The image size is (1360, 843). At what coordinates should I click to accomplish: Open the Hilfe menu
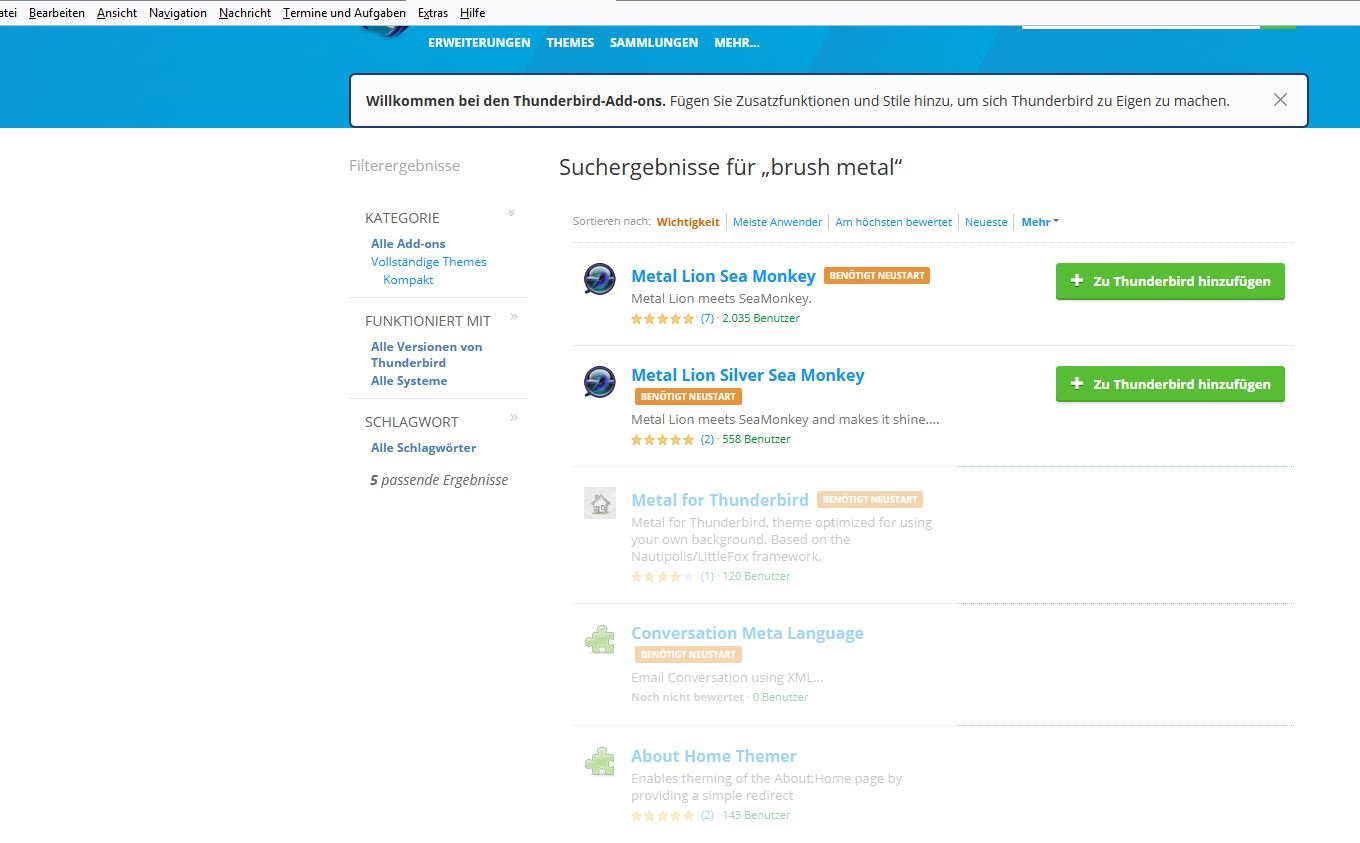click(473, 13)
